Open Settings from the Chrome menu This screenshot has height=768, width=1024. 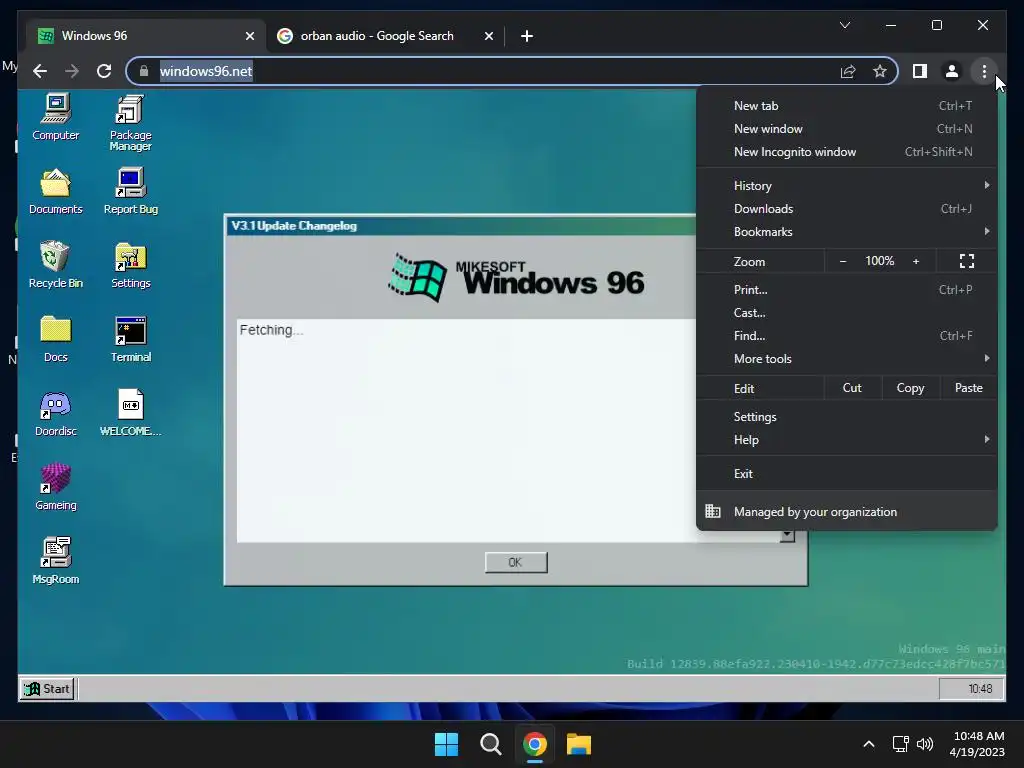click(846, 417)
